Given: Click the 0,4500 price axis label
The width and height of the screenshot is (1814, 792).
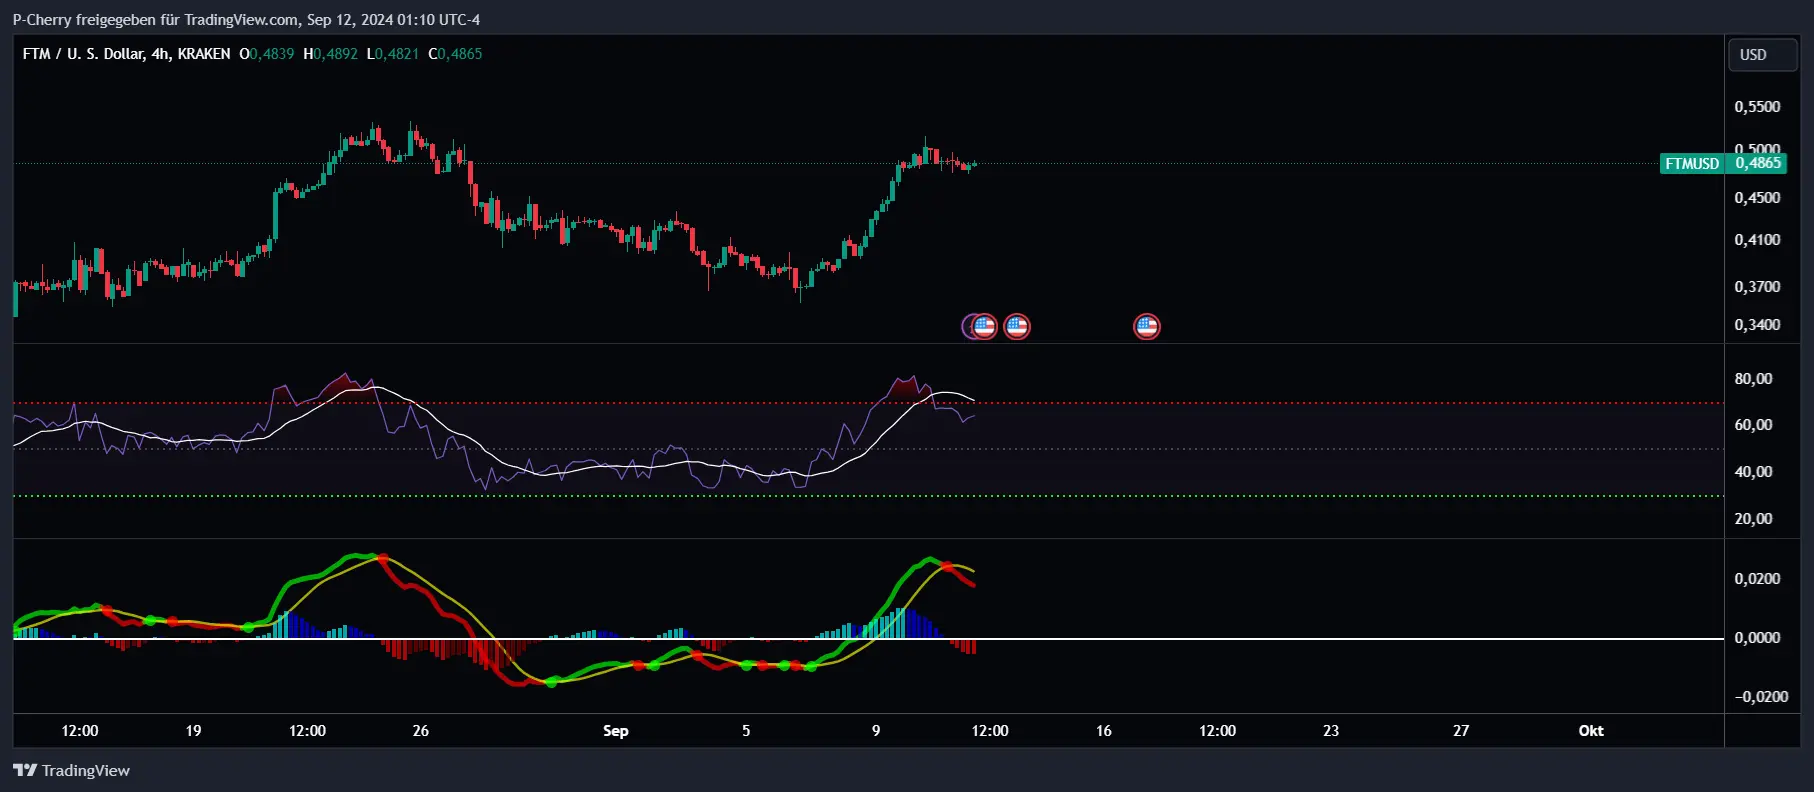Looking at the screenshot, I should point(1757,198).
